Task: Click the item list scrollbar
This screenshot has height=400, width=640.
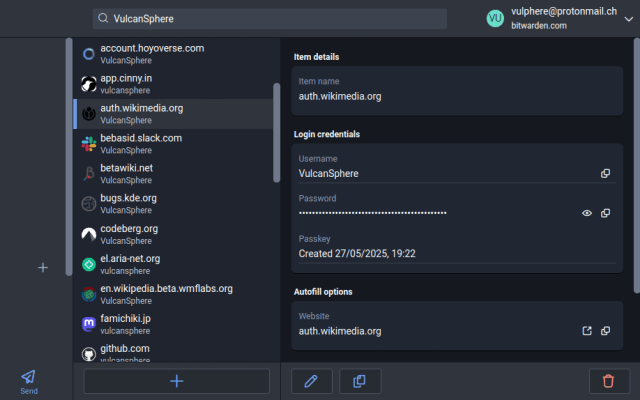Action: [276, 133]
